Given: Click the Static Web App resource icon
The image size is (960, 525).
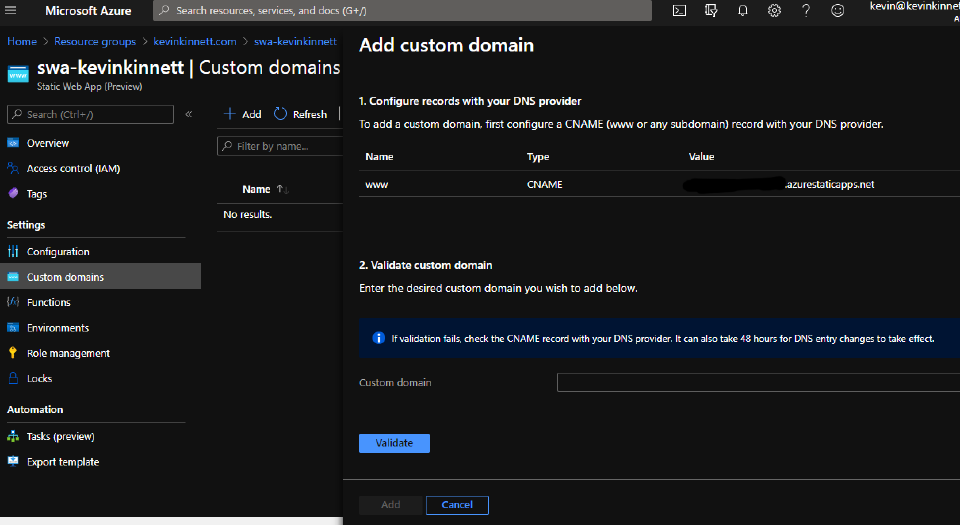Looking at the screenshot, I should (18, 74).
